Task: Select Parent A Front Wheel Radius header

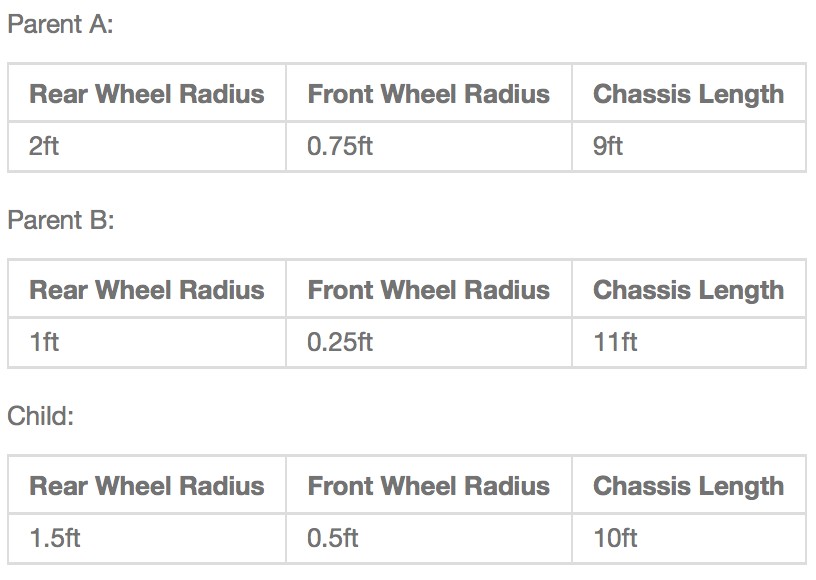Action: coord(428,94)
